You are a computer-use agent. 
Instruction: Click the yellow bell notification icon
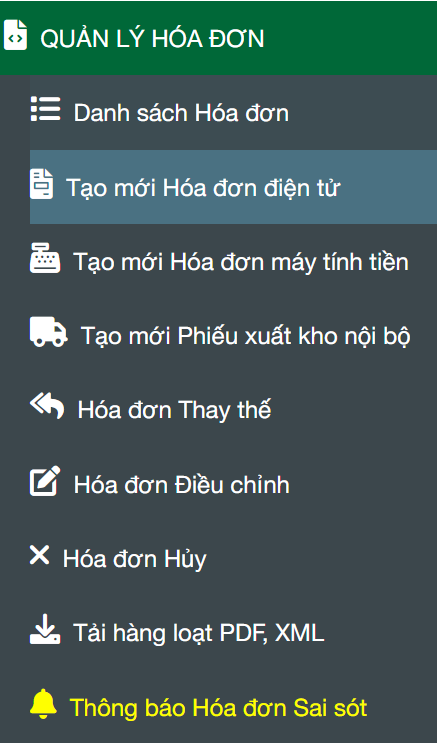point(44,704)
